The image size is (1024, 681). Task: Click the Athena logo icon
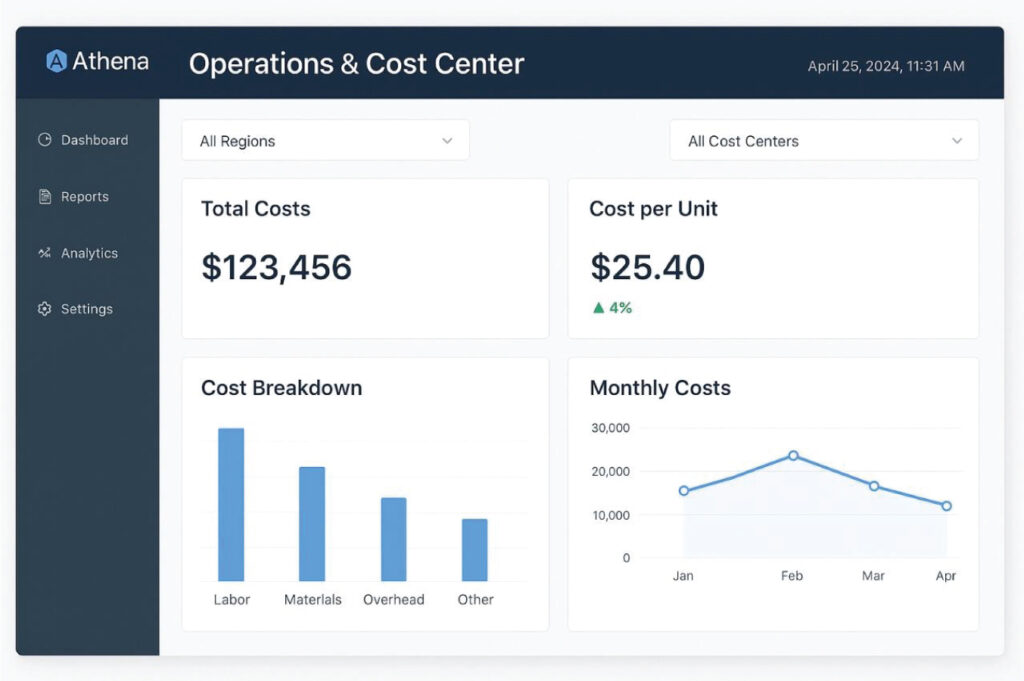[x=57, y=62]
